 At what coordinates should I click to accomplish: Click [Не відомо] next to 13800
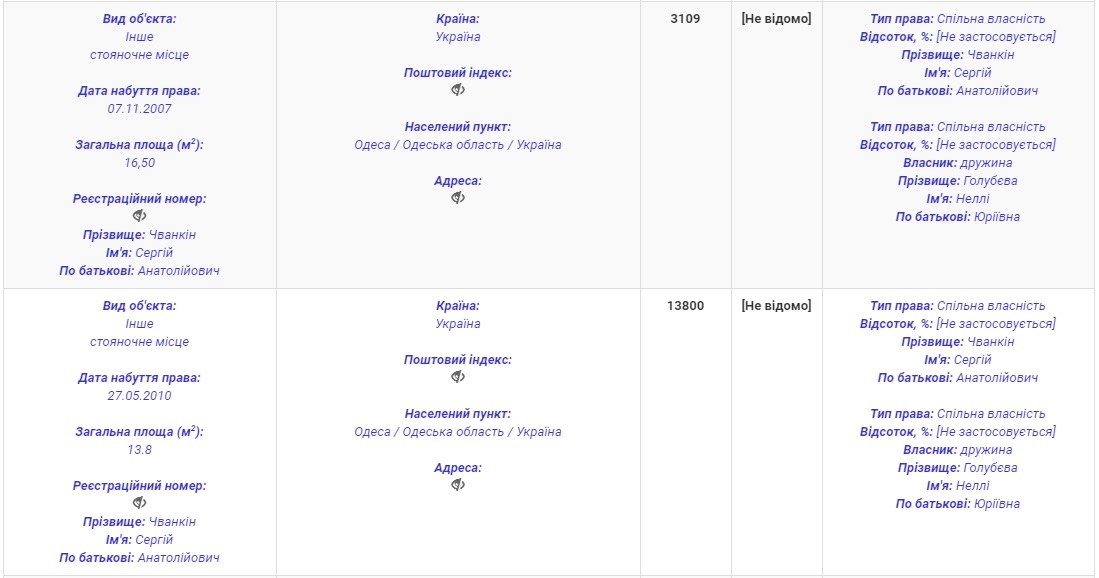[x=776, y=306]
